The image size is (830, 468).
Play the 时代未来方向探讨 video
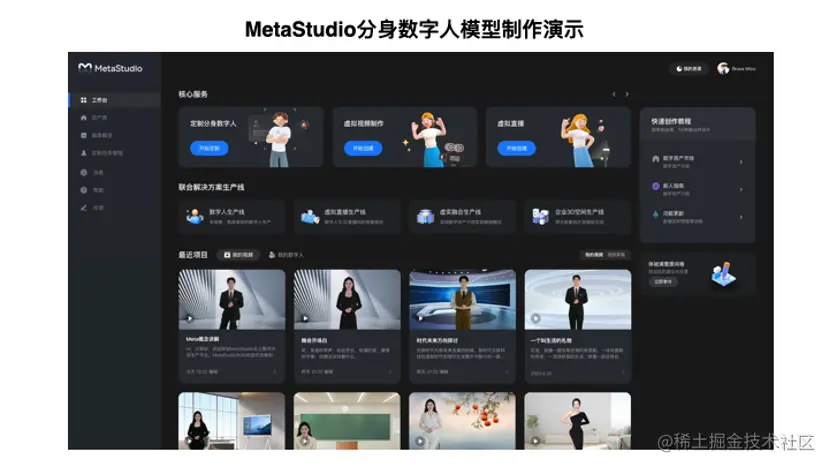point(420,318)
